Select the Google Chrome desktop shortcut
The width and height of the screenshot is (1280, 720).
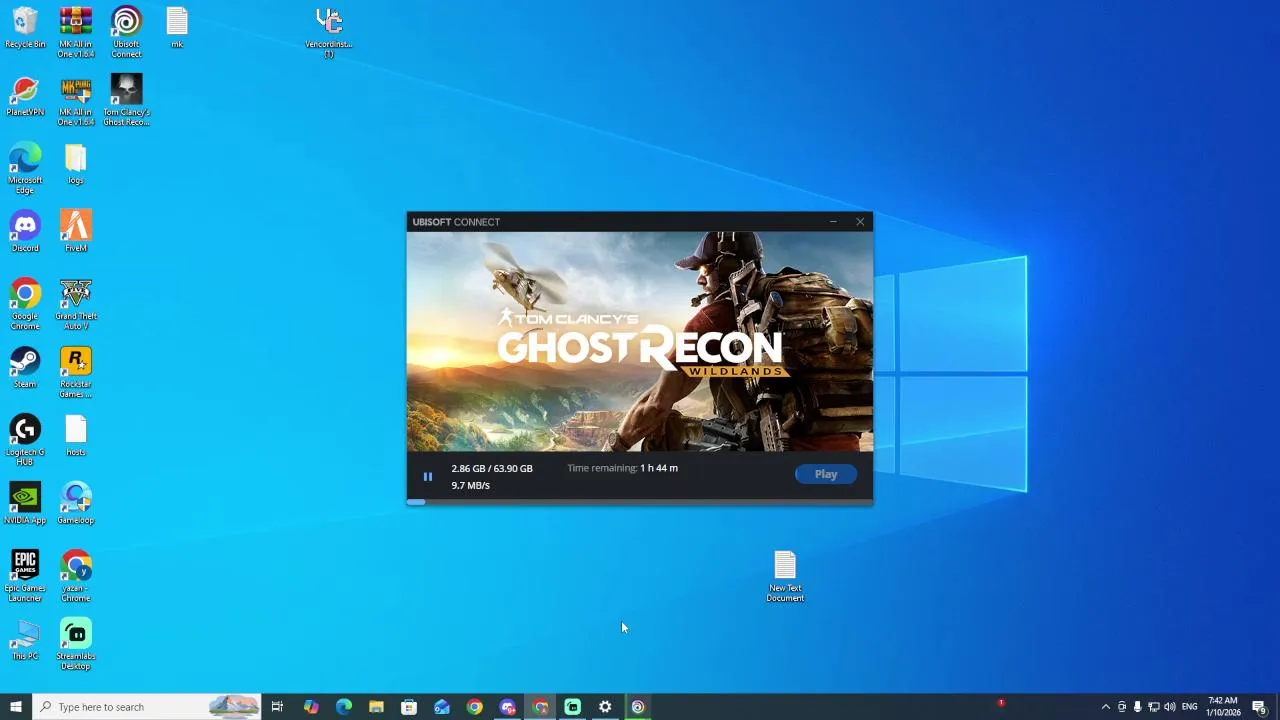point(25,304)
